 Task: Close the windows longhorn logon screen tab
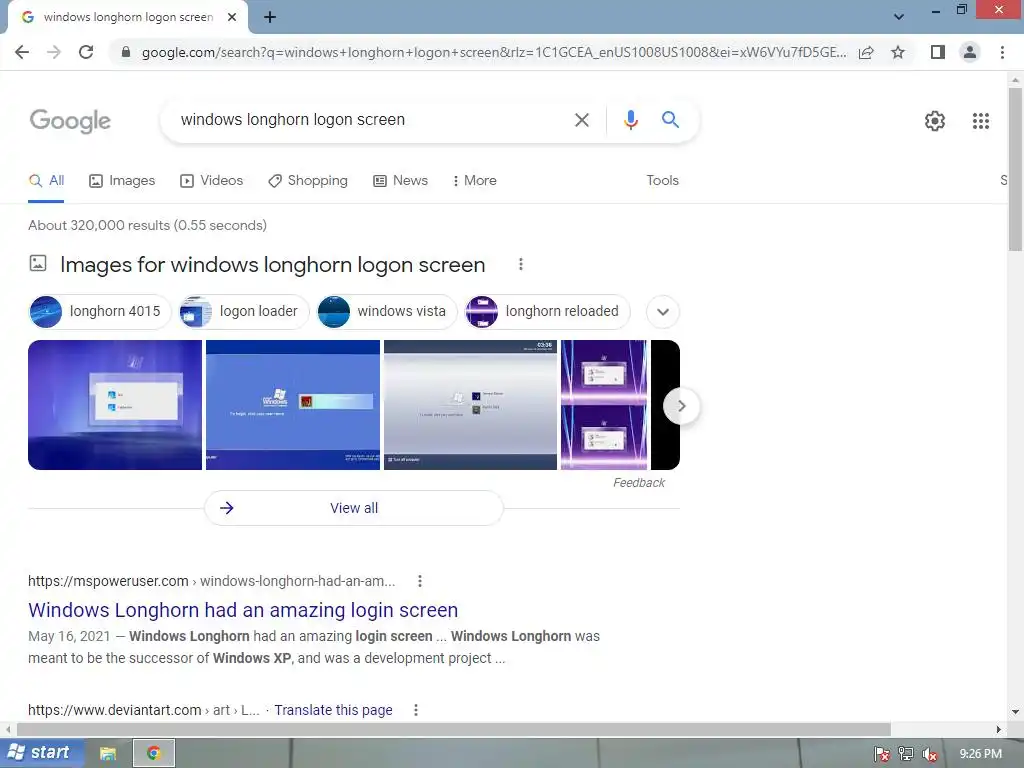[232, 18]
